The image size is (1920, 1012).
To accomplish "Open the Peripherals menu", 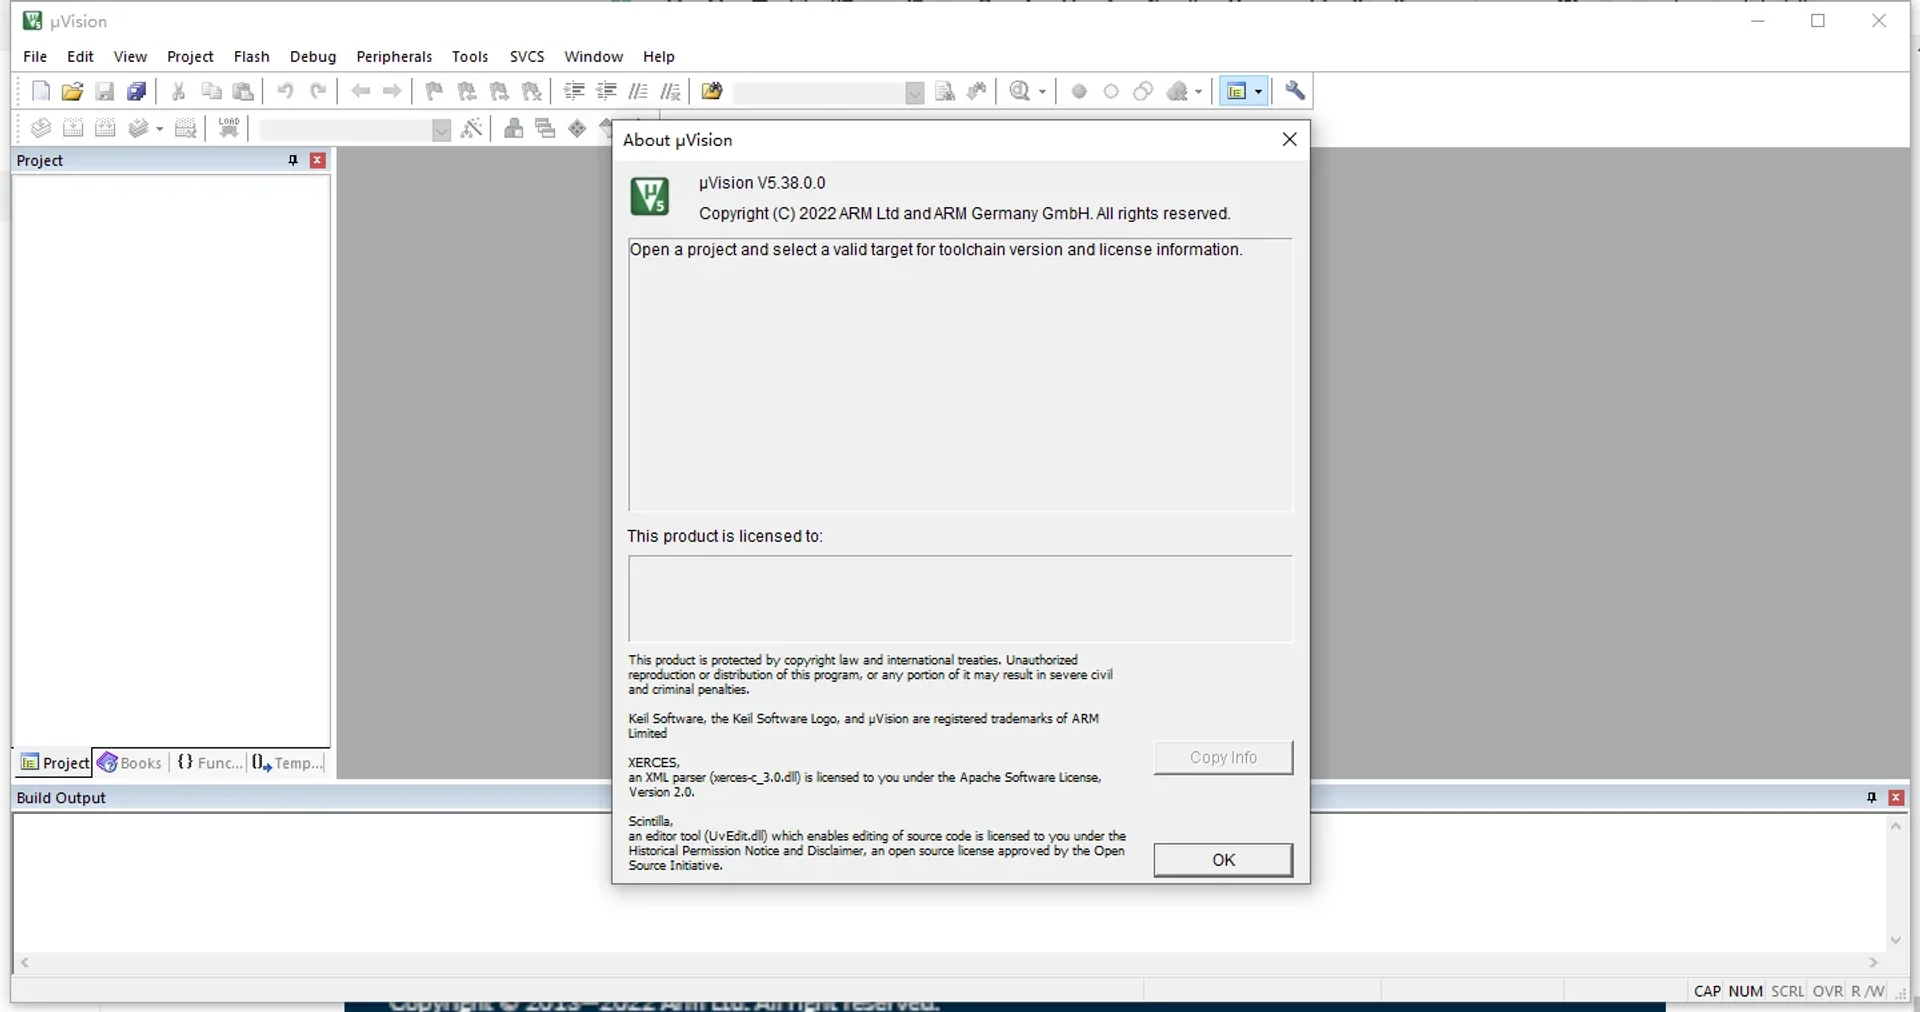I will (x=394, y=57).
